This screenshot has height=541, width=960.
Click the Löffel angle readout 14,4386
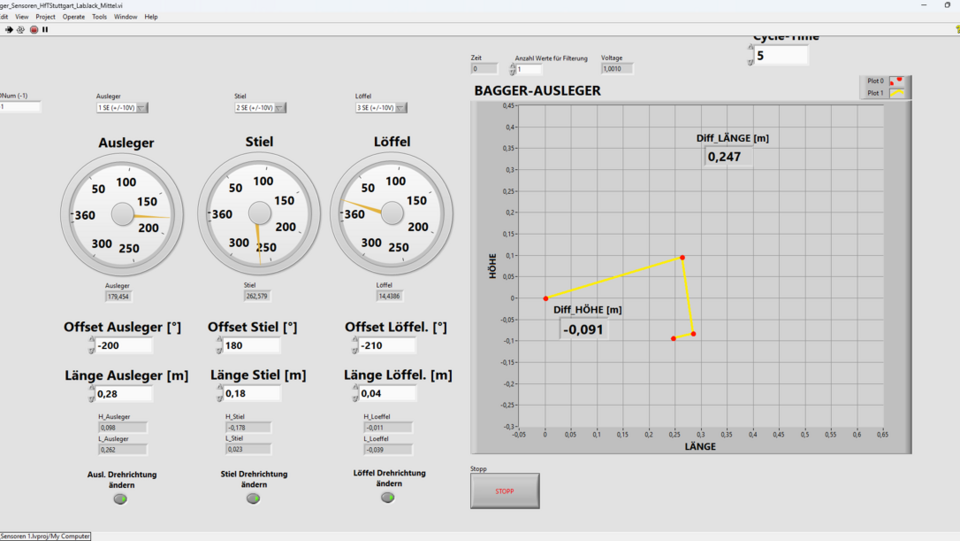(389, 296)
